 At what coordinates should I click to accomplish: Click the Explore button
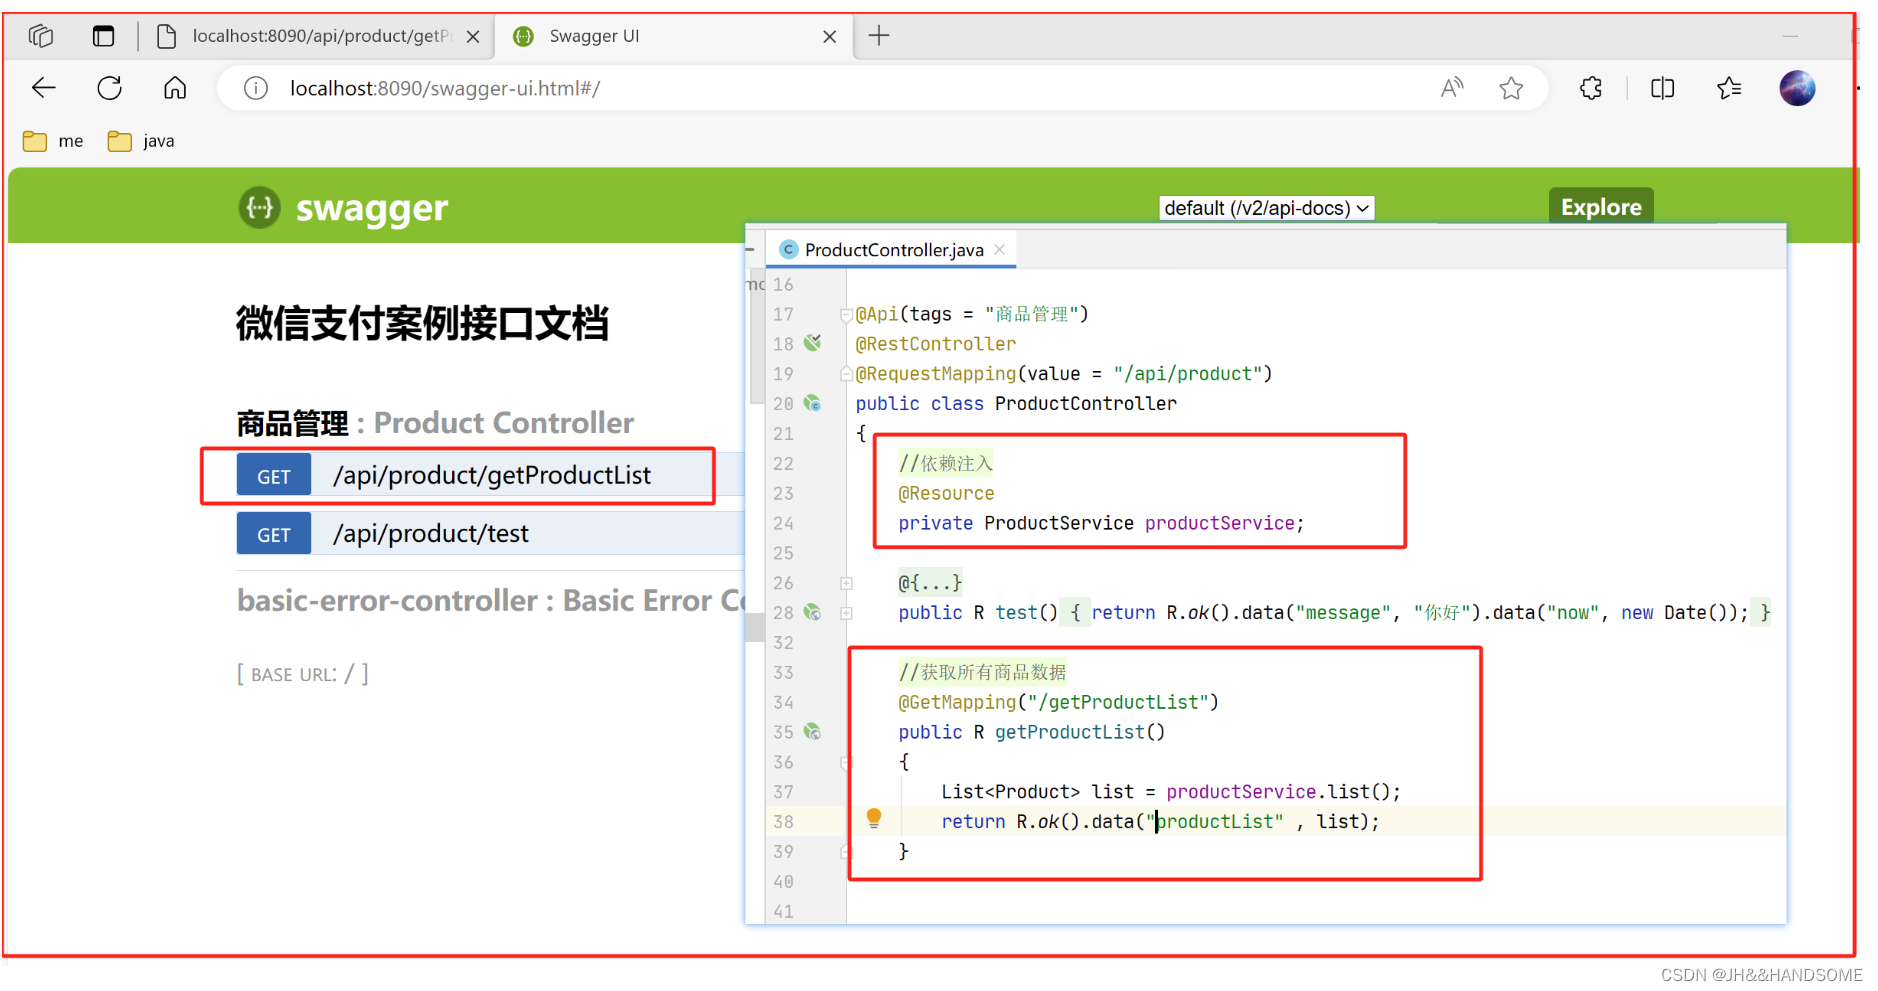(x=1601, y=207)
